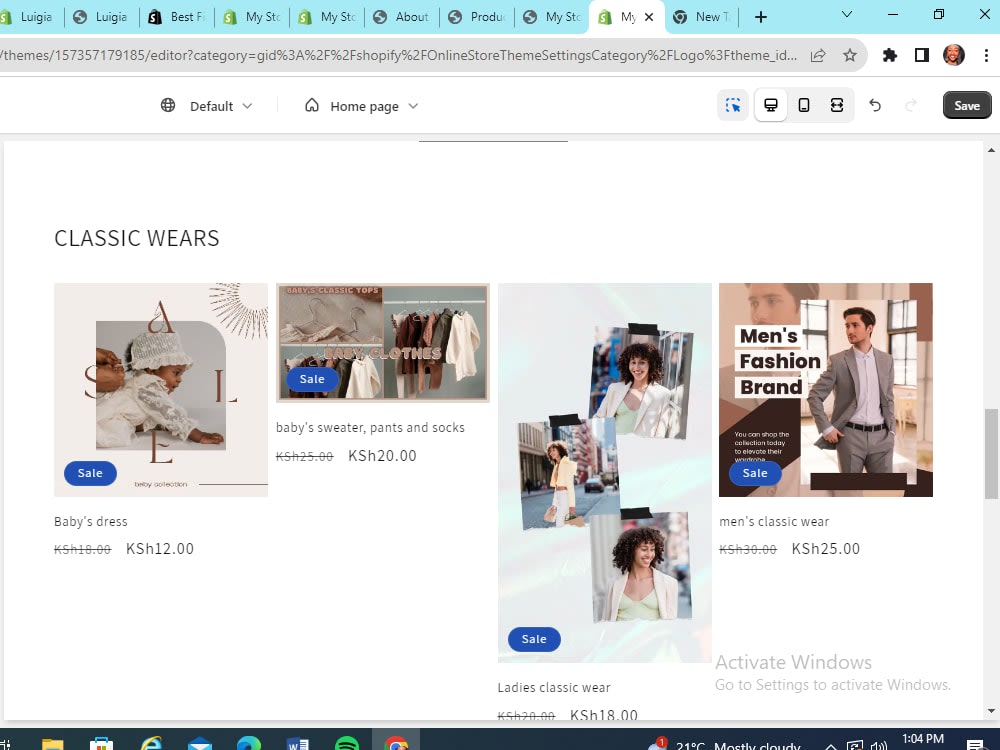The image size is (1000, 750).
Task: Click the men's classic wear title
Action: point(774,522)
